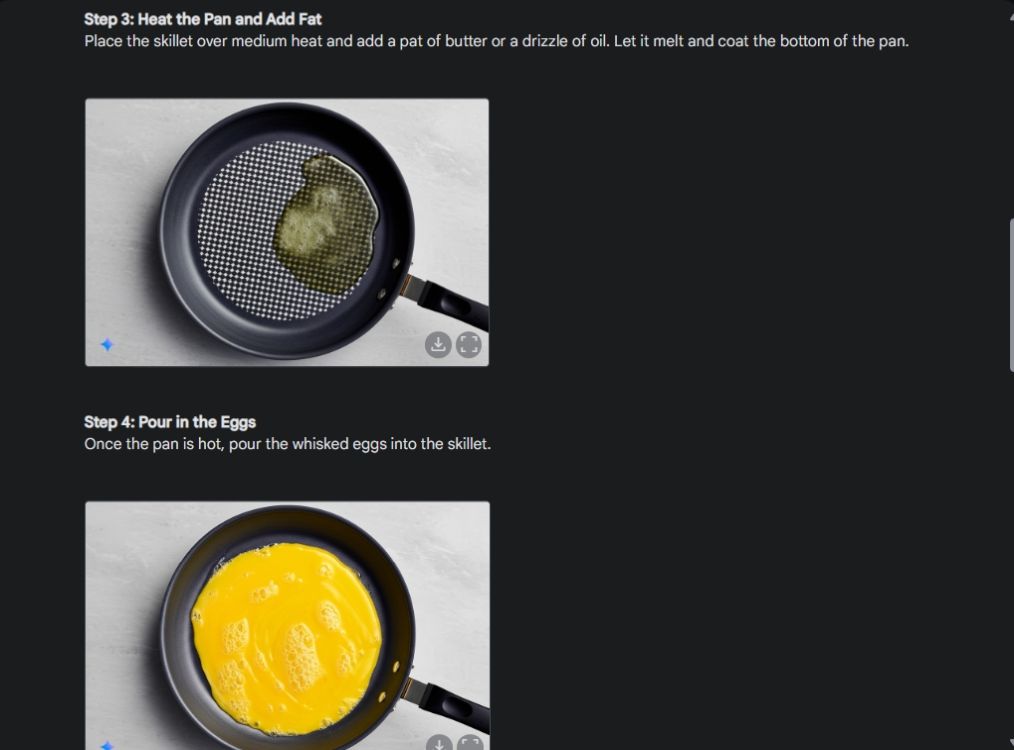Screen dimensions: 1014x750
Task: Open the Step 3 image in fullscreen
Action: (x=469, y=345)
